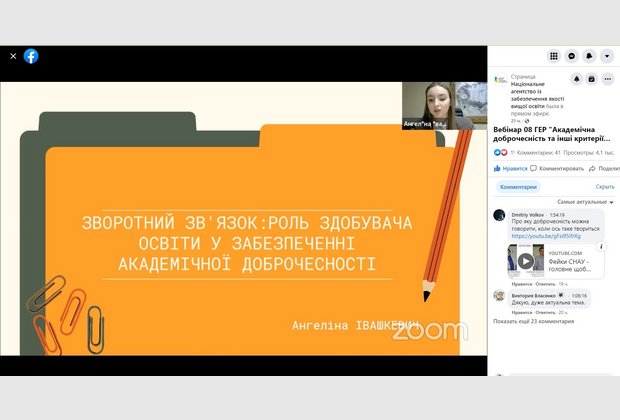
Task: Save the video with the bookmark icon
Action: click(x=593, y=79)
